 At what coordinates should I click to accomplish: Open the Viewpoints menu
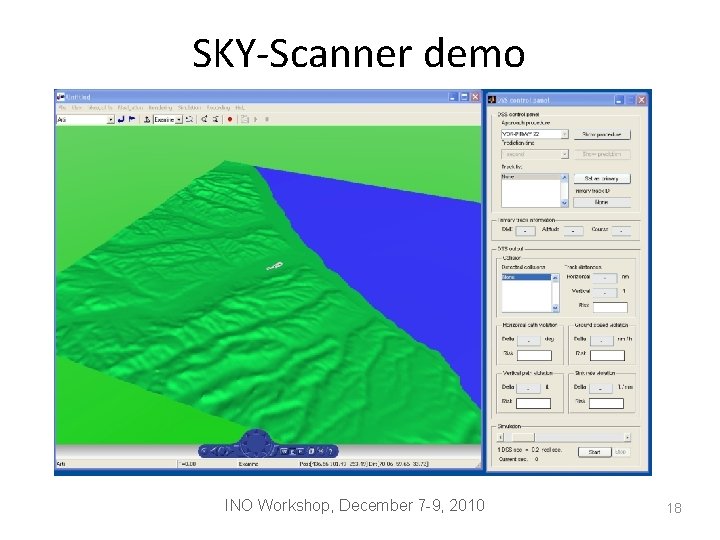[x=100, y=107]
